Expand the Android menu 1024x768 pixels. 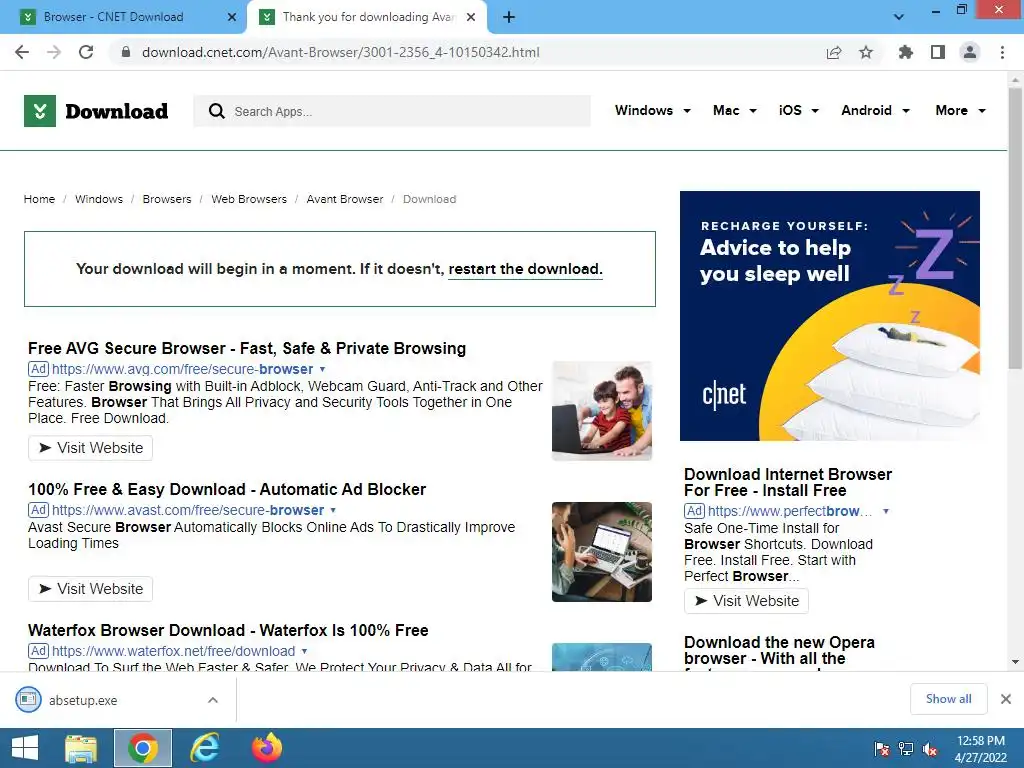(875, 110)
